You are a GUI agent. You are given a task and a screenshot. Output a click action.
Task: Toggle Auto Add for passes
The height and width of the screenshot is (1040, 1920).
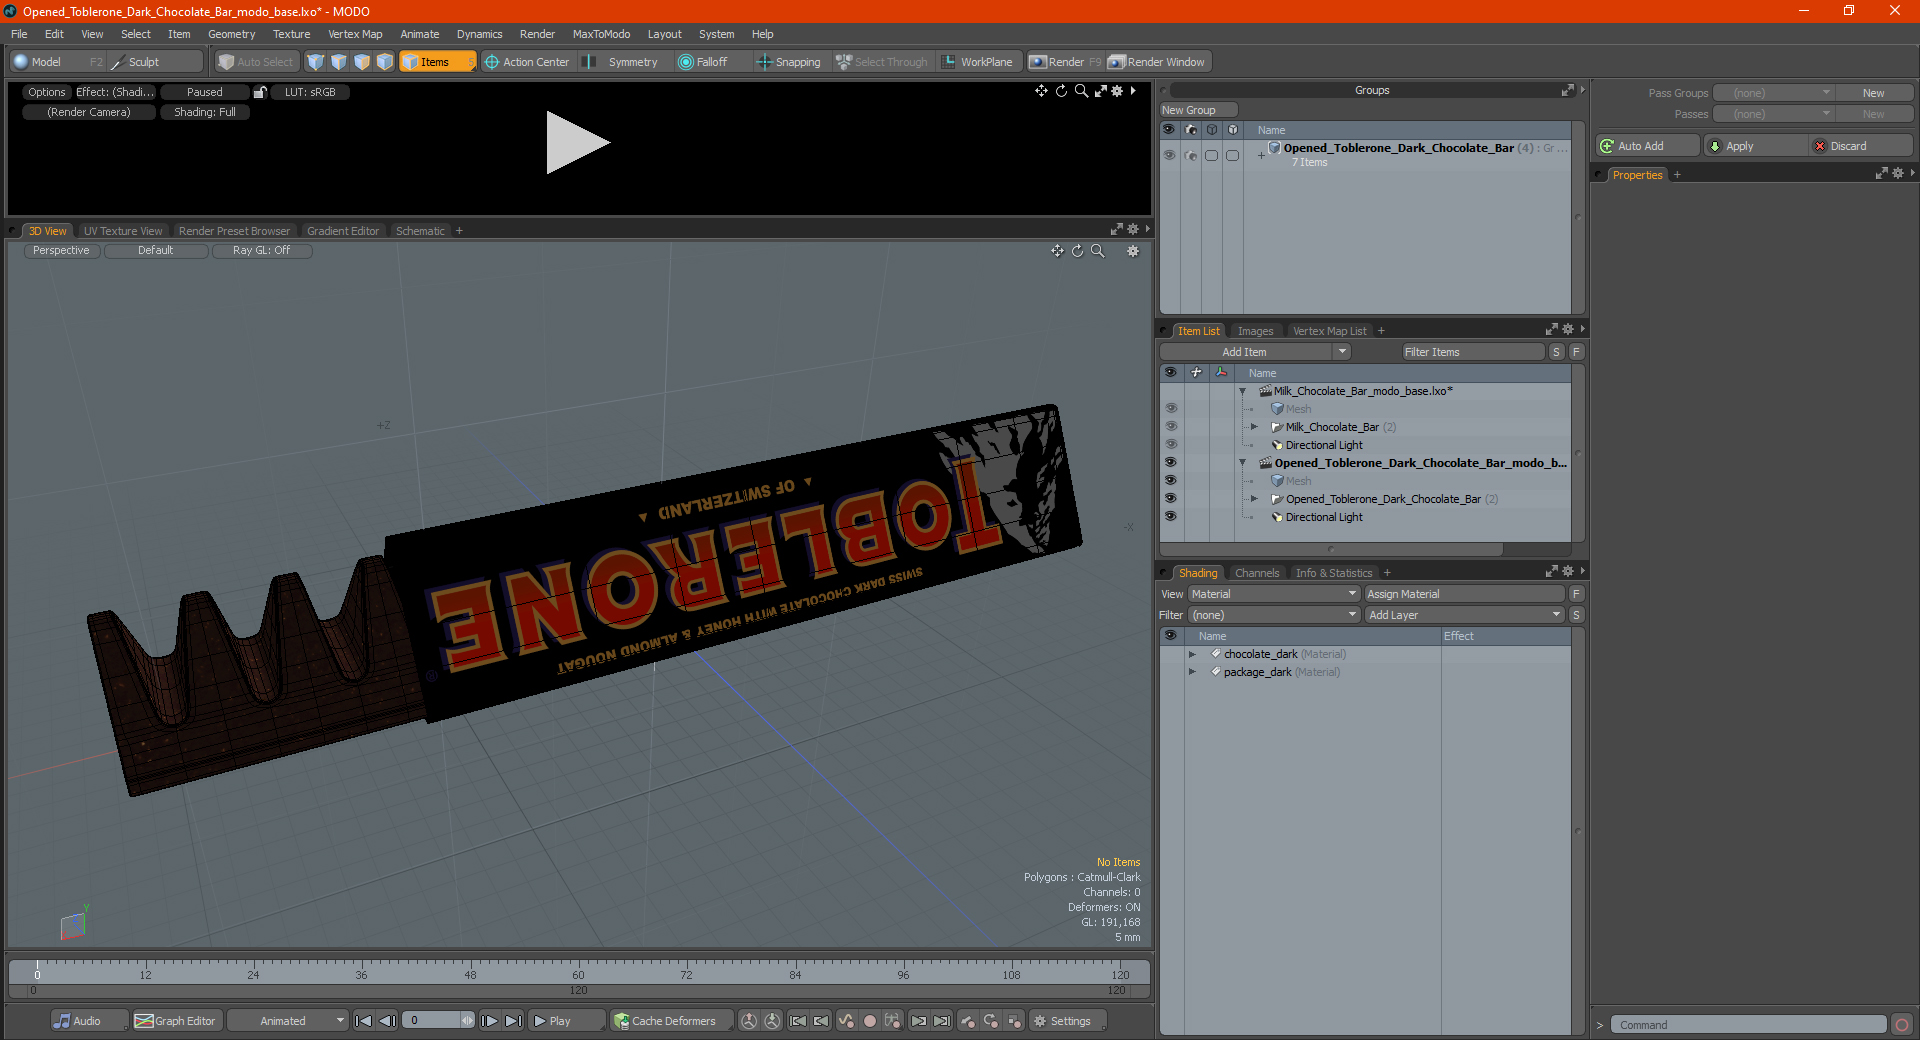(1648, 146)
